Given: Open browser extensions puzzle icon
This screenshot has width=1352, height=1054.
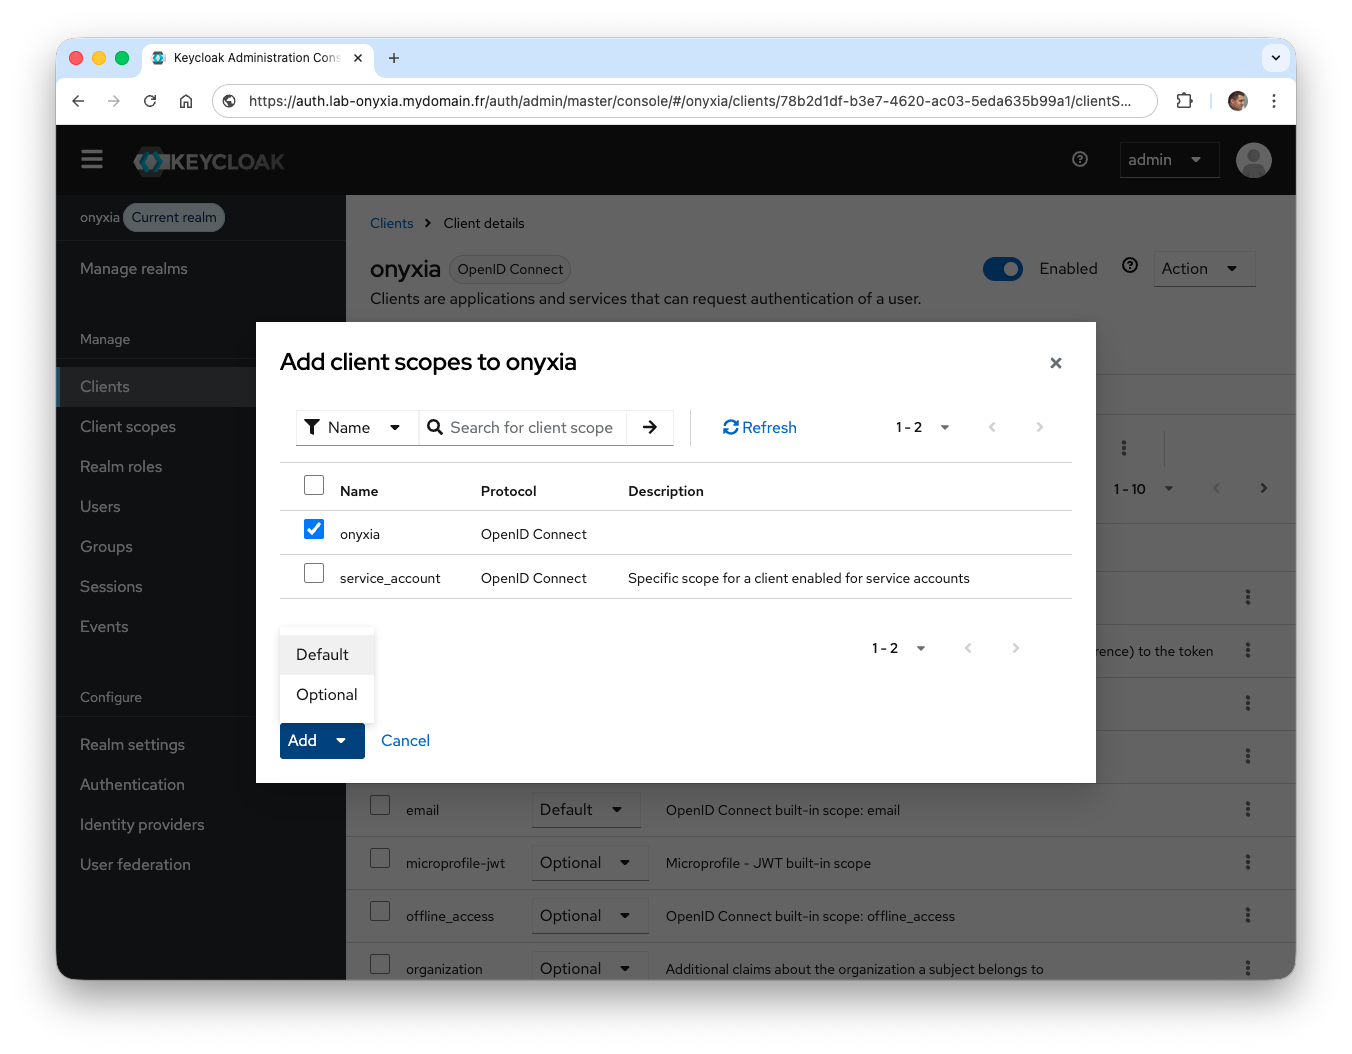Looking at the screenshot, I should pyautogui.click(x=1184, y=101).
